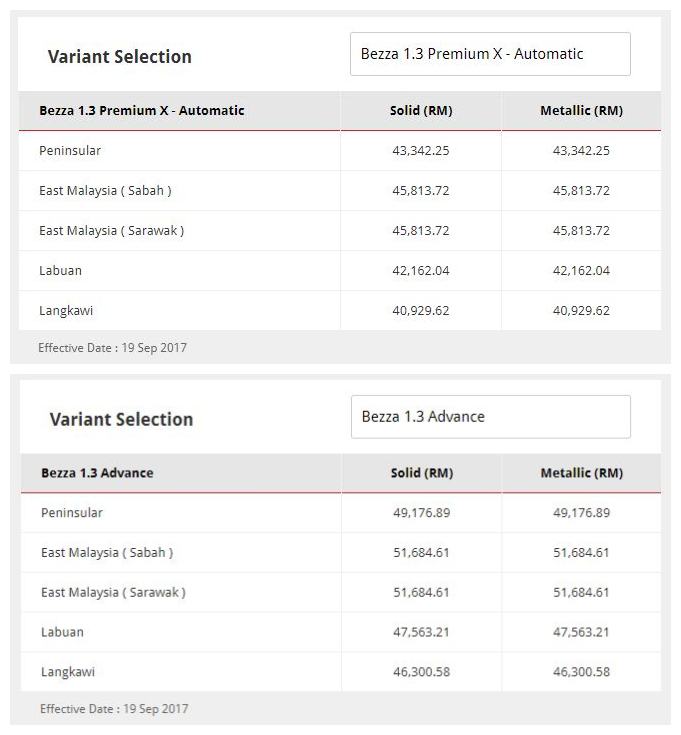Click the 43,342.25 solid price for Peninsular

point(421,151)
